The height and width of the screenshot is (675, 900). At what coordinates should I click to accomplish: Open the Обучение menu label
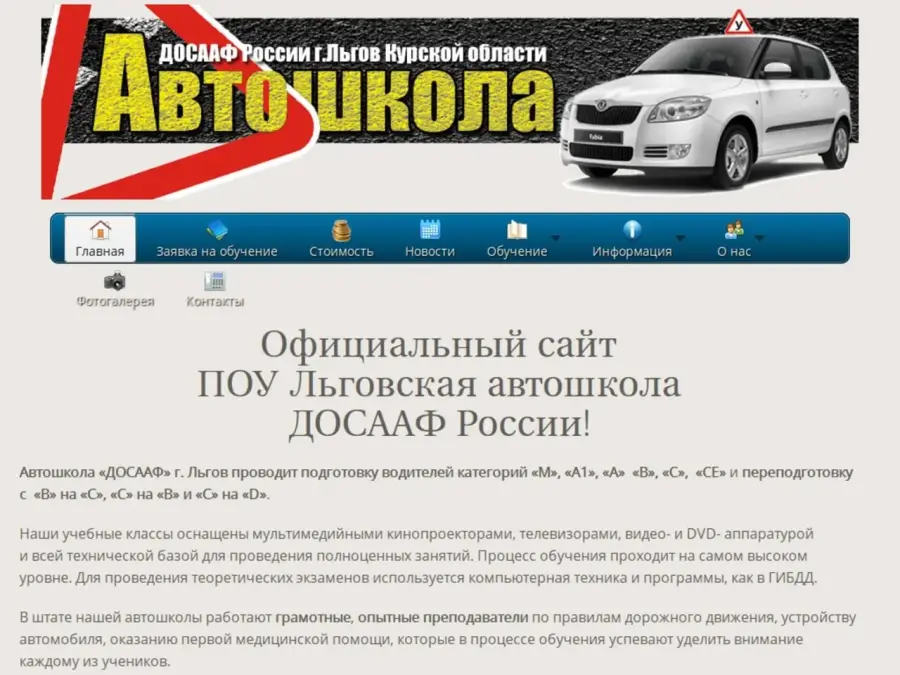517,251
